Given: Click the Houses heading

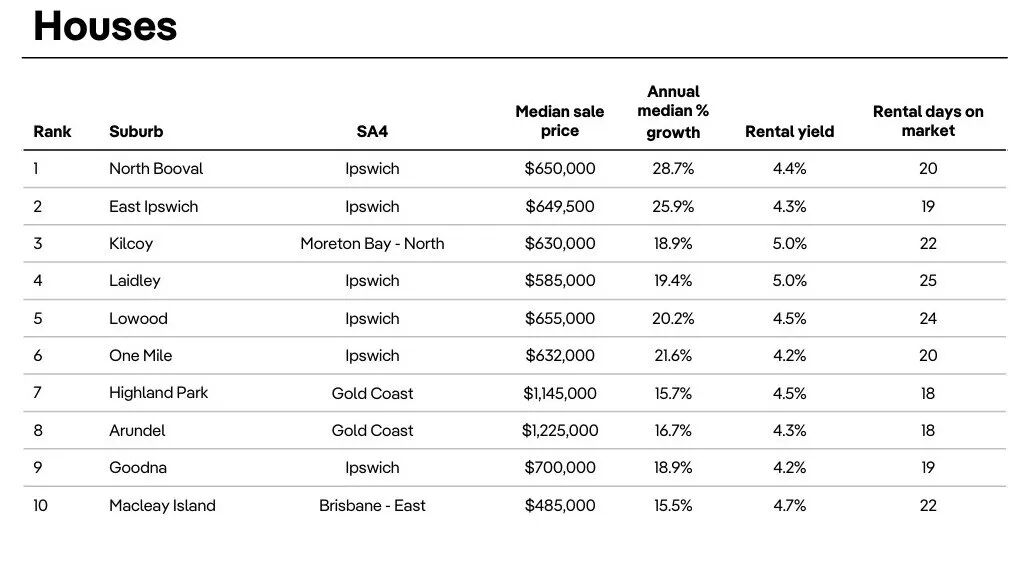Looking at the screenshot, I should pyautogui.click(x=105, y=26).
